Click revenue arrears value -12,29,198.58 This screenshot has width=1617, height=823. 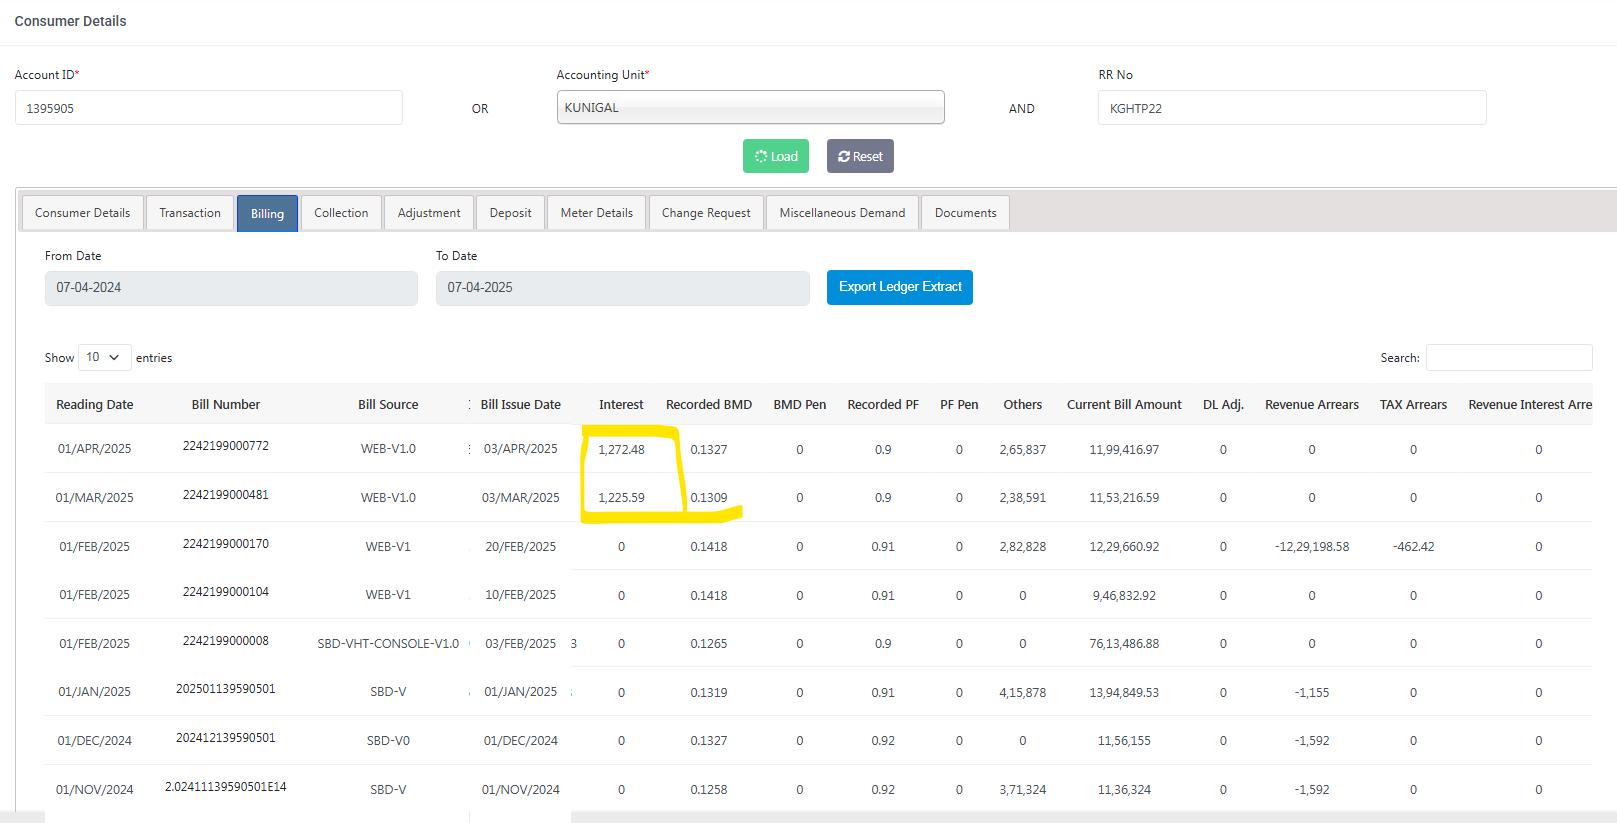pyautogui.click(x=1312, y=547)
